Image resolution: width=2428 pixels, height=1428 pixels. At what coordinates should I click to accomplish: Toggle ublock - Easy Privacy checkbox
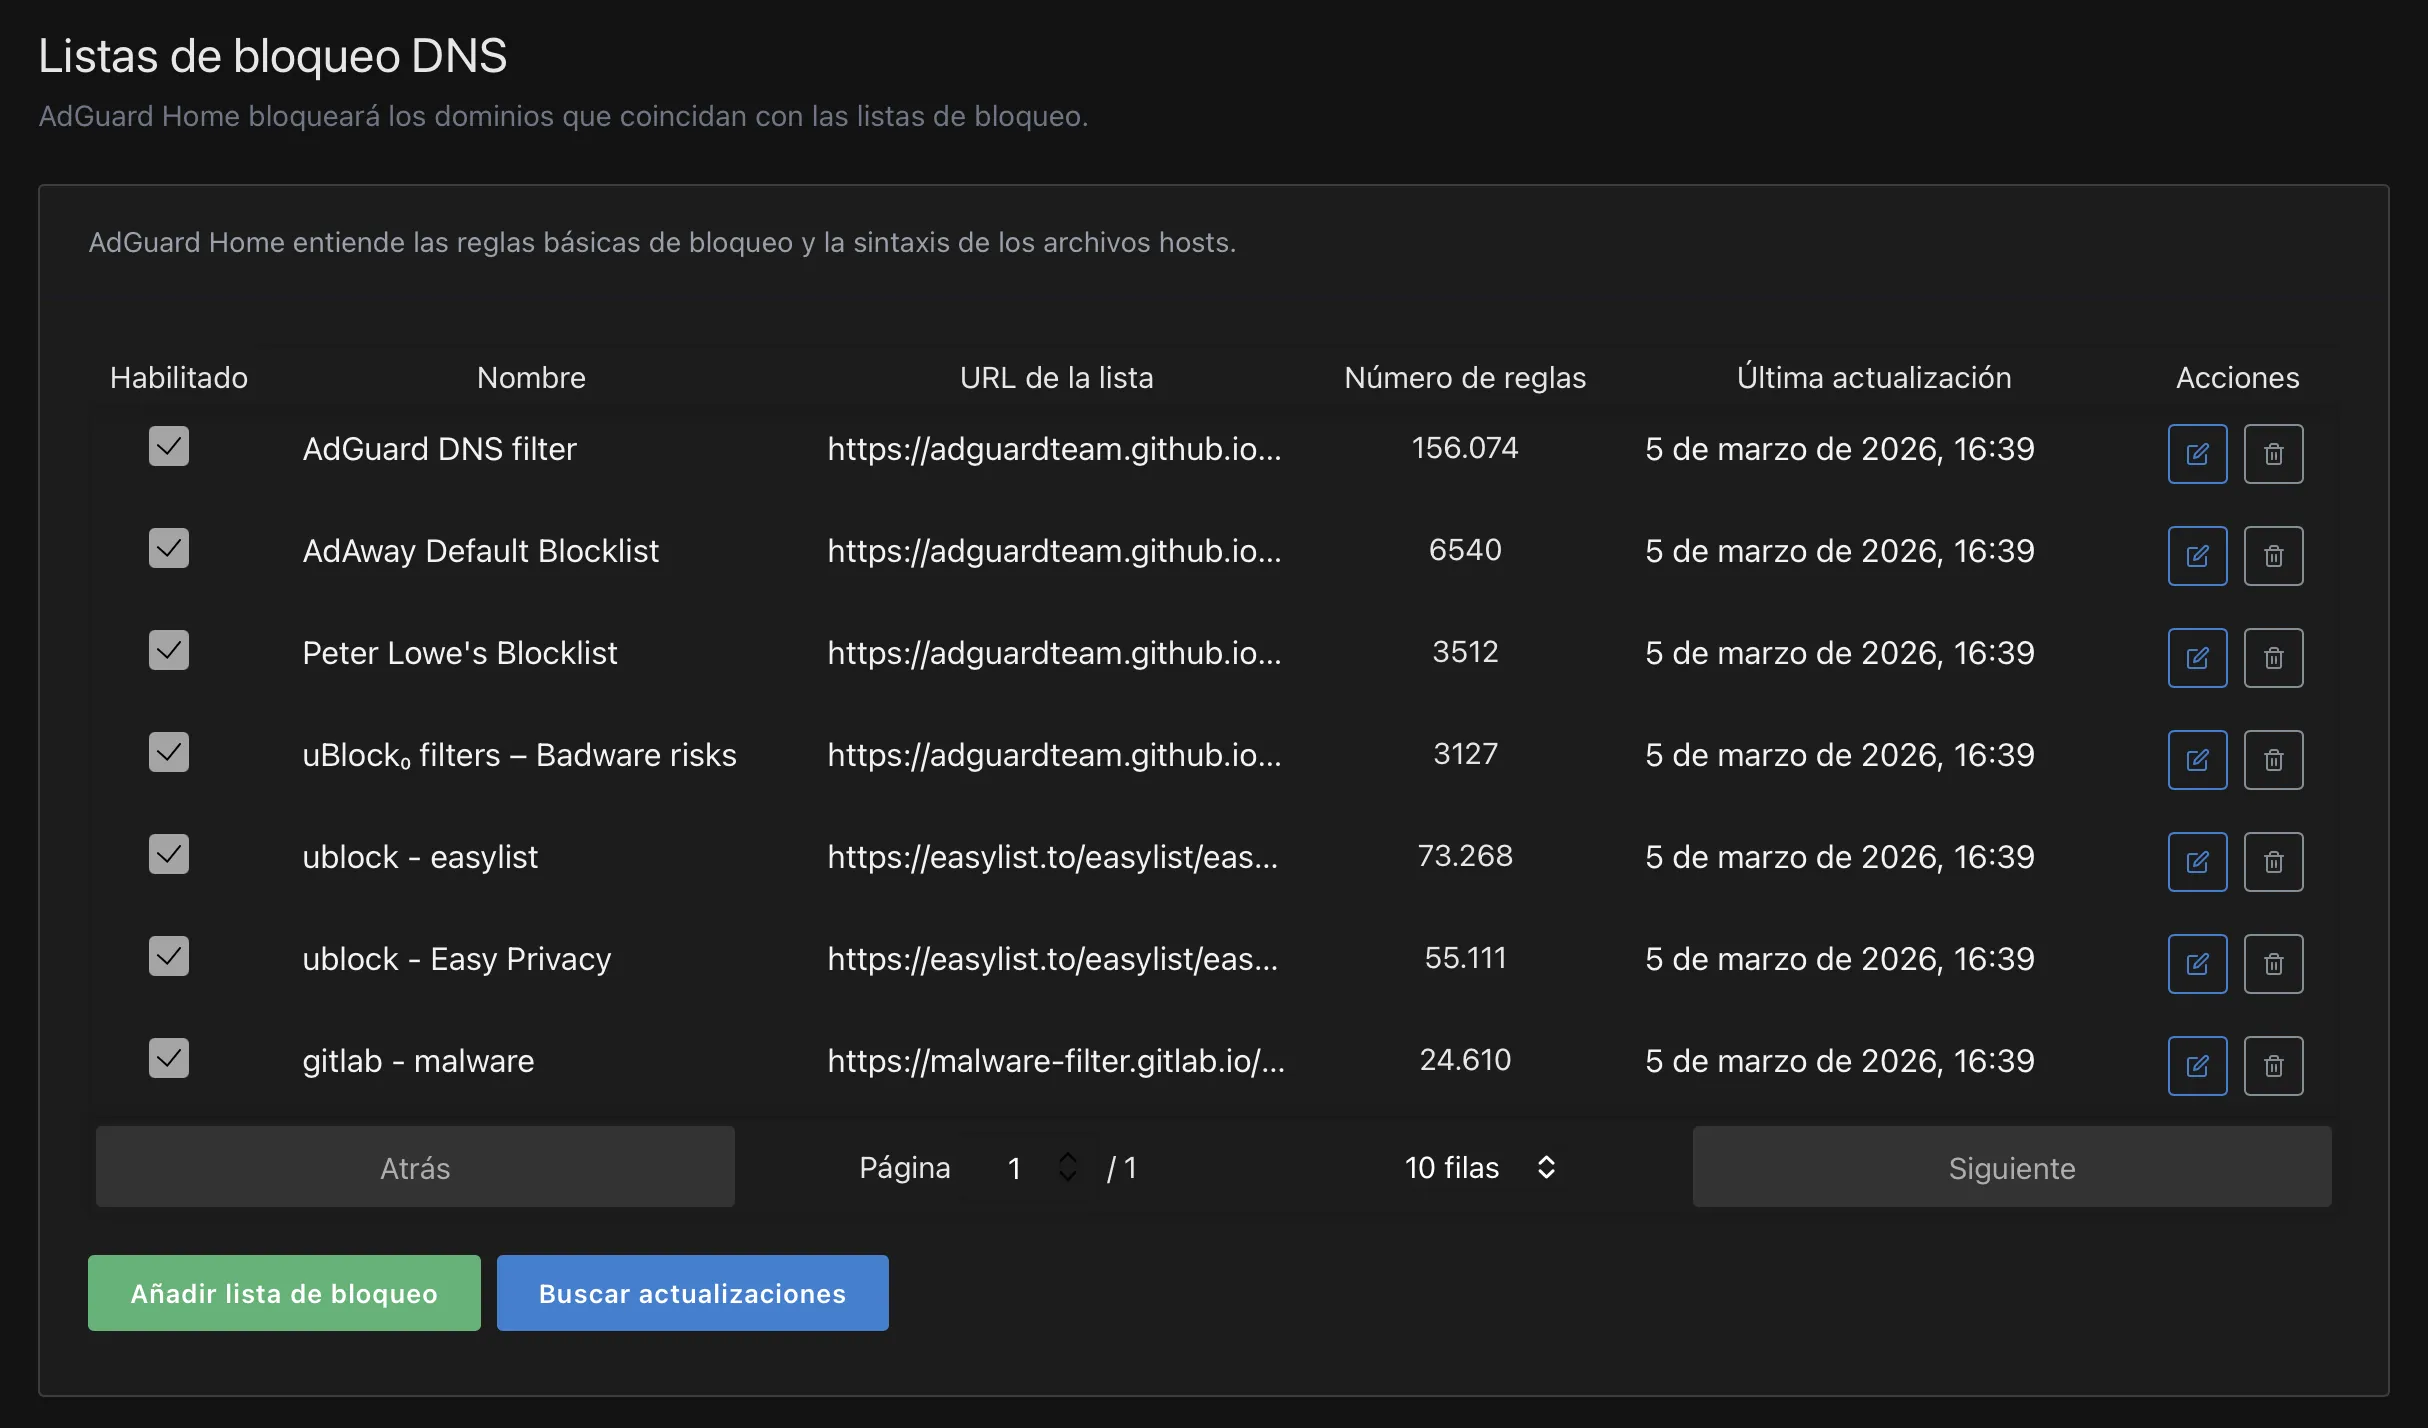pyautogui.click(x=169, y=956)
